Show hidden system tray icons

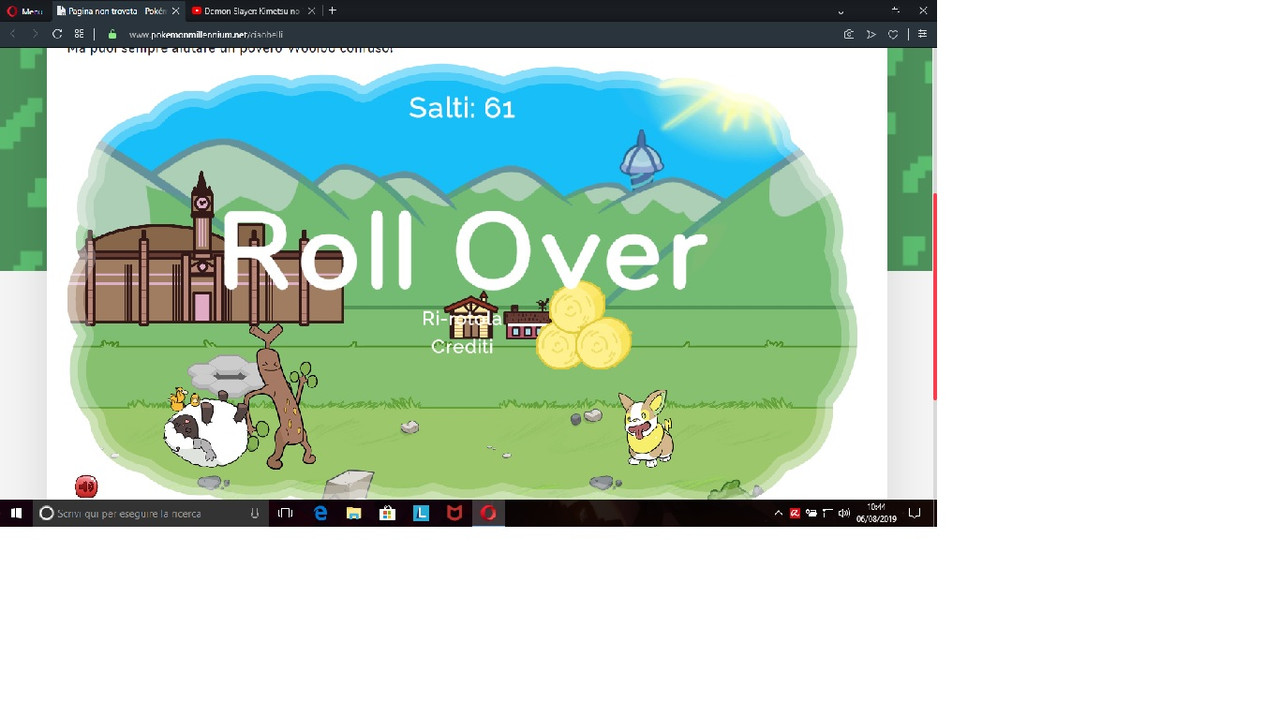click(x=779, y=513)
